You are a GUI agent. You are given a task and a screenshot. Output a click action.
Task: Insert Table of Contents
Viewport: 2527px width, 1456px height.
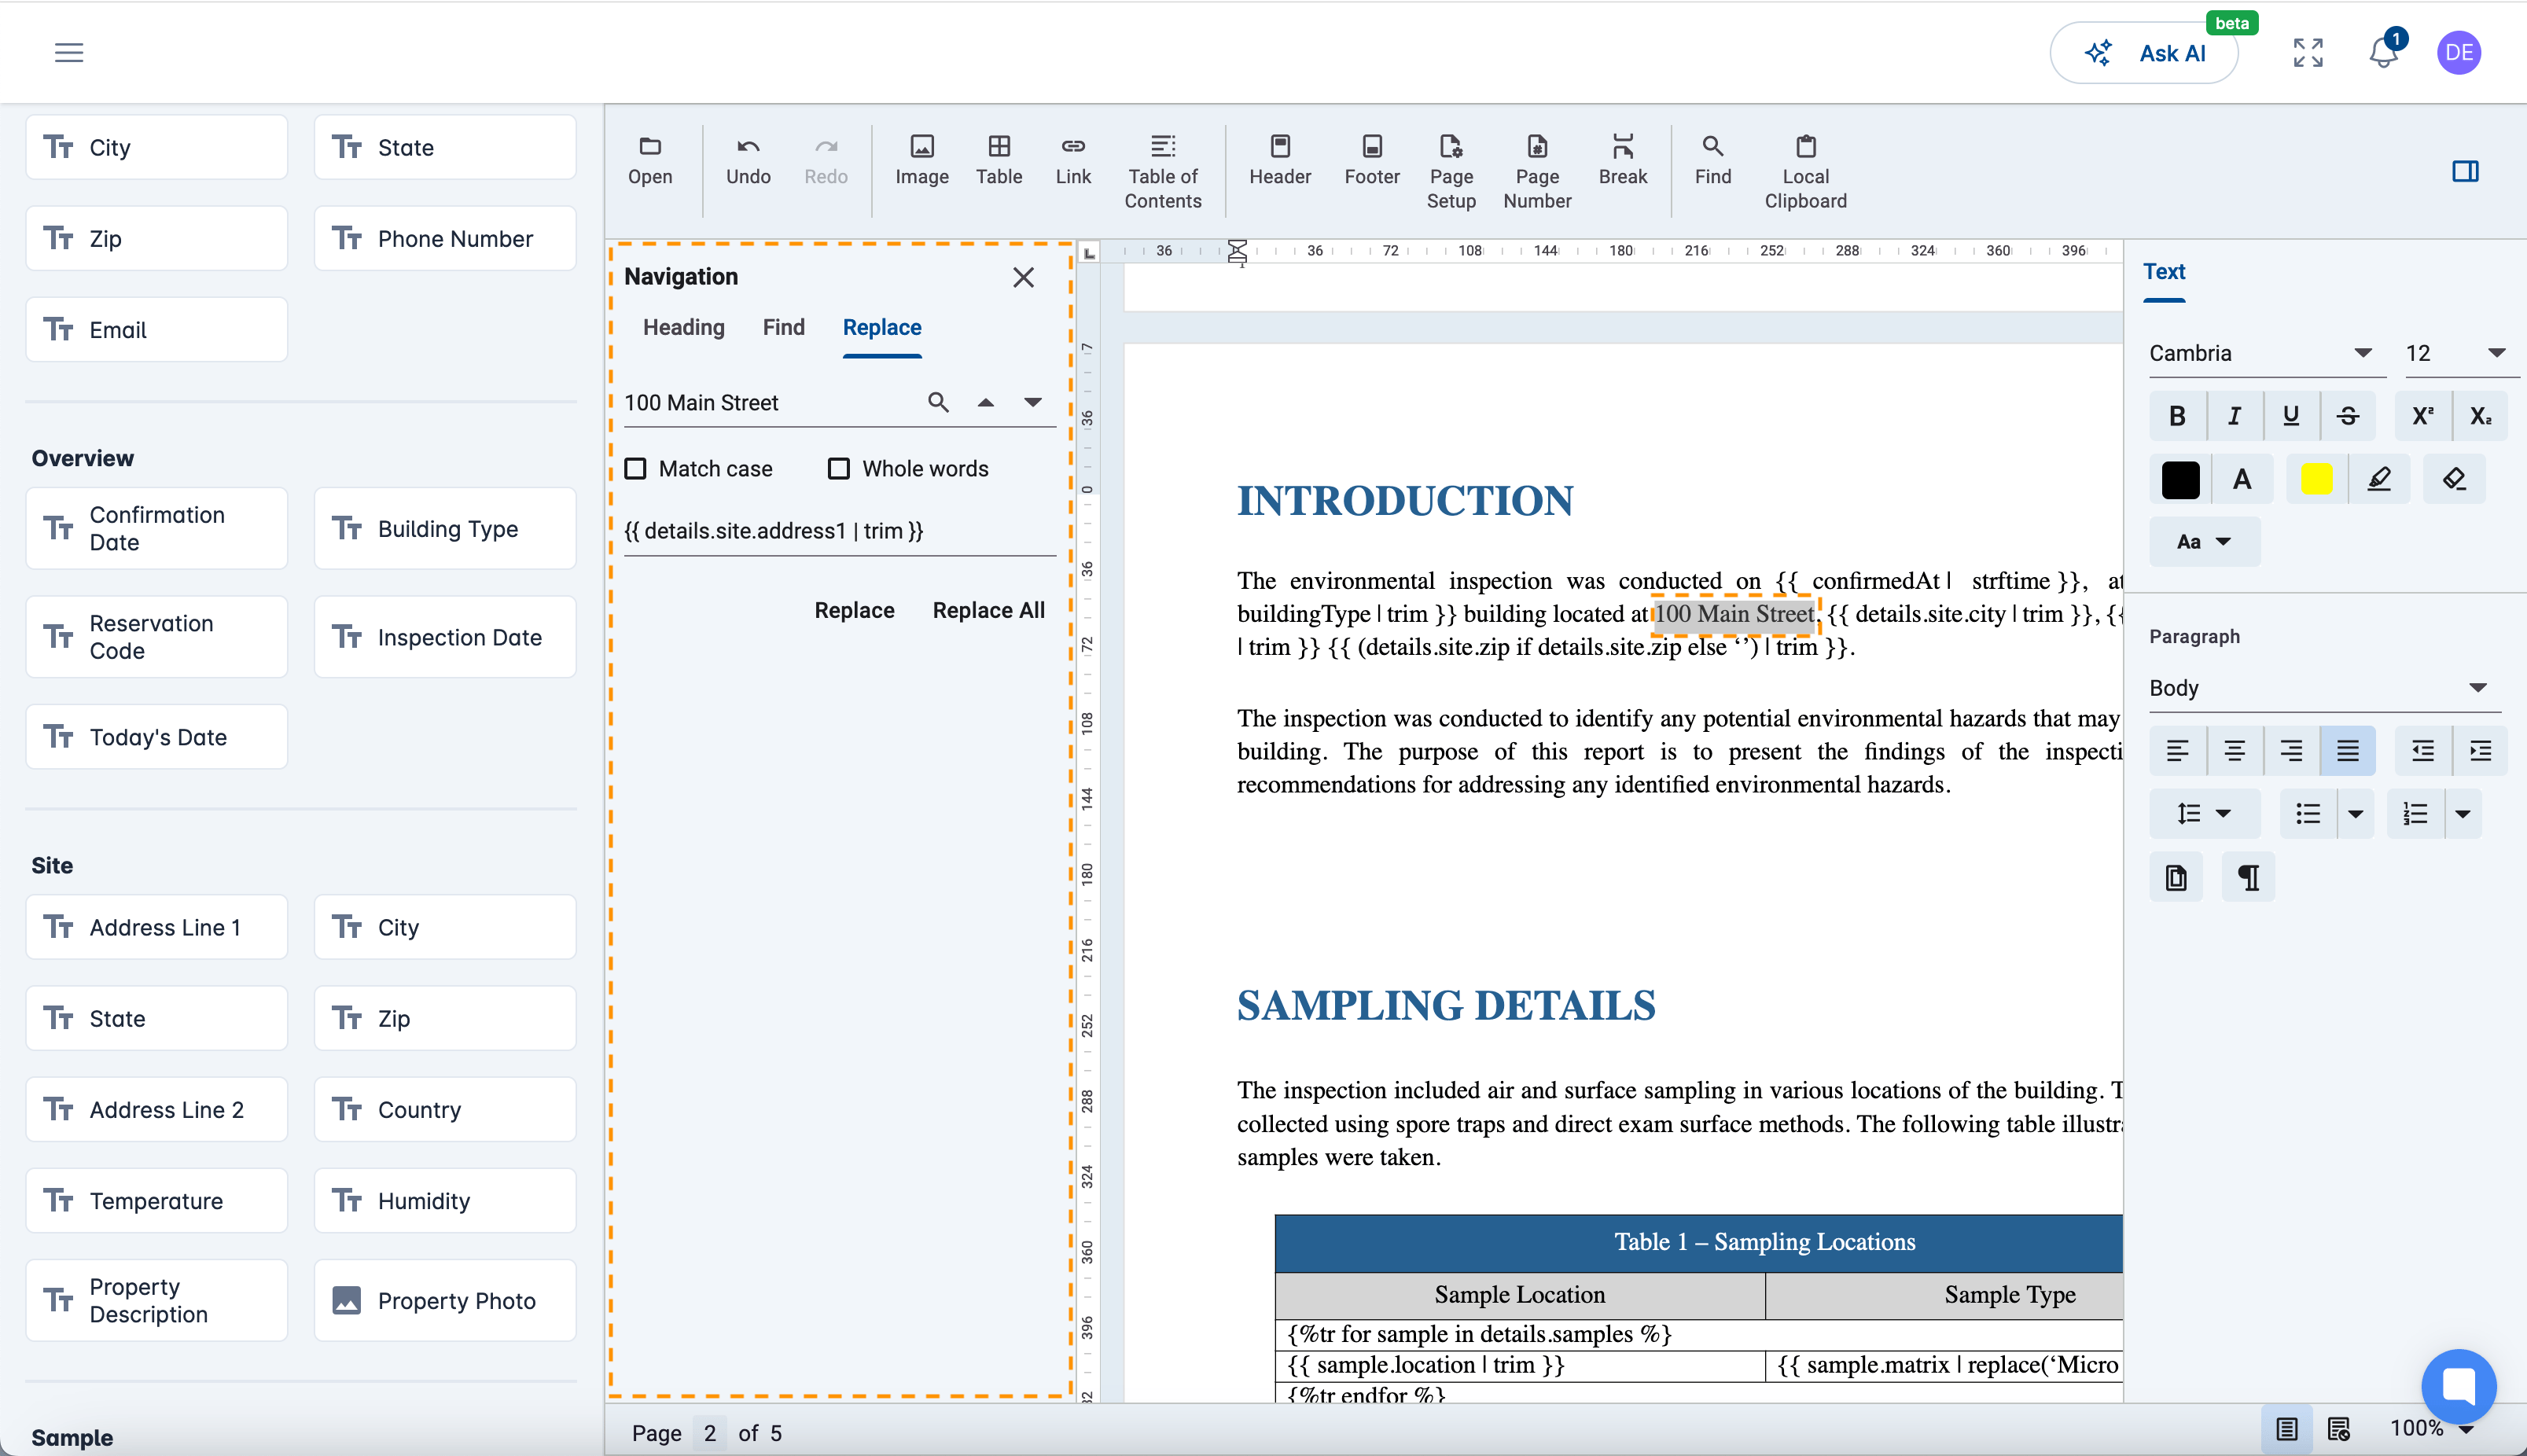[1162, 173]
